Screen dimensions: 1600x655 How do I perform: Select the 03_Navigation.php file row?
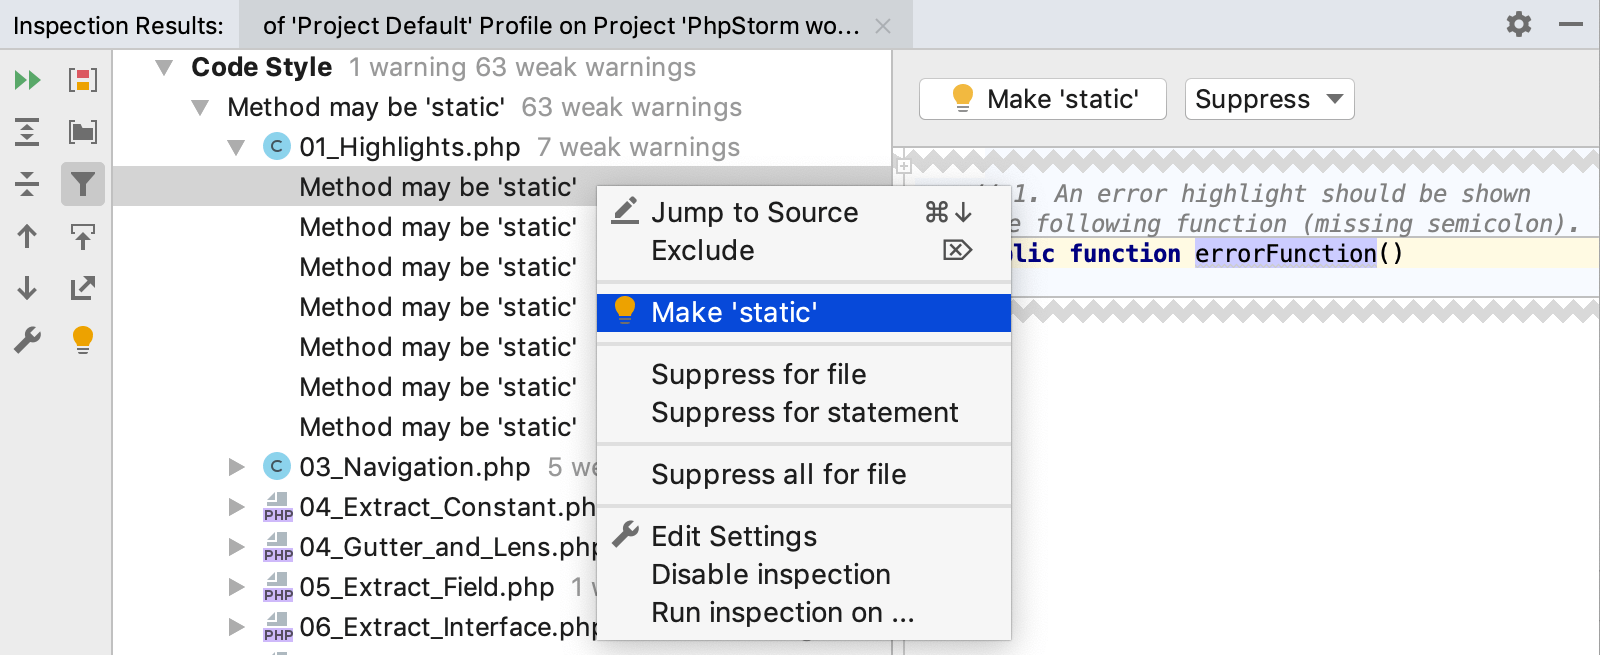click(355, 467)
